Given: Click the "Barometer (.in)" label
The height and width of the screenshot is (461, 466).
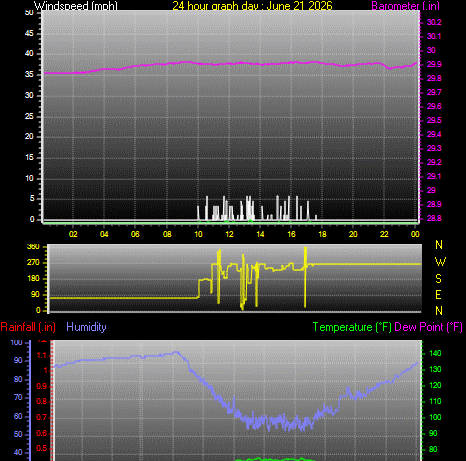Looking at the screenshot, I should point(405,6).
